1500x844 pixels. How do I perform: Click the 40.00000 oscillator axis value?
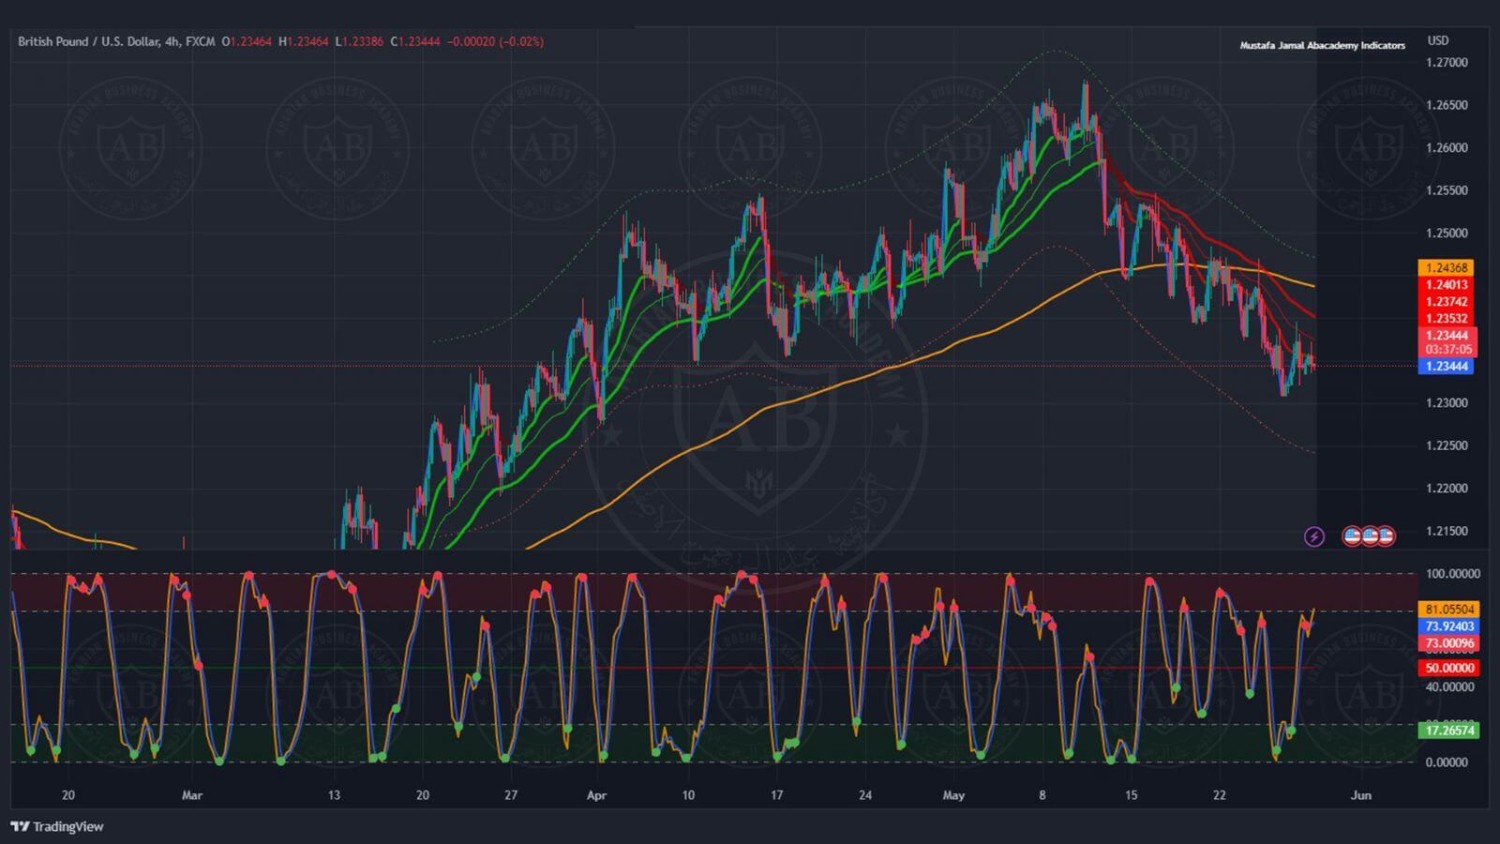pyautogui.click(x=1450, y=687)
